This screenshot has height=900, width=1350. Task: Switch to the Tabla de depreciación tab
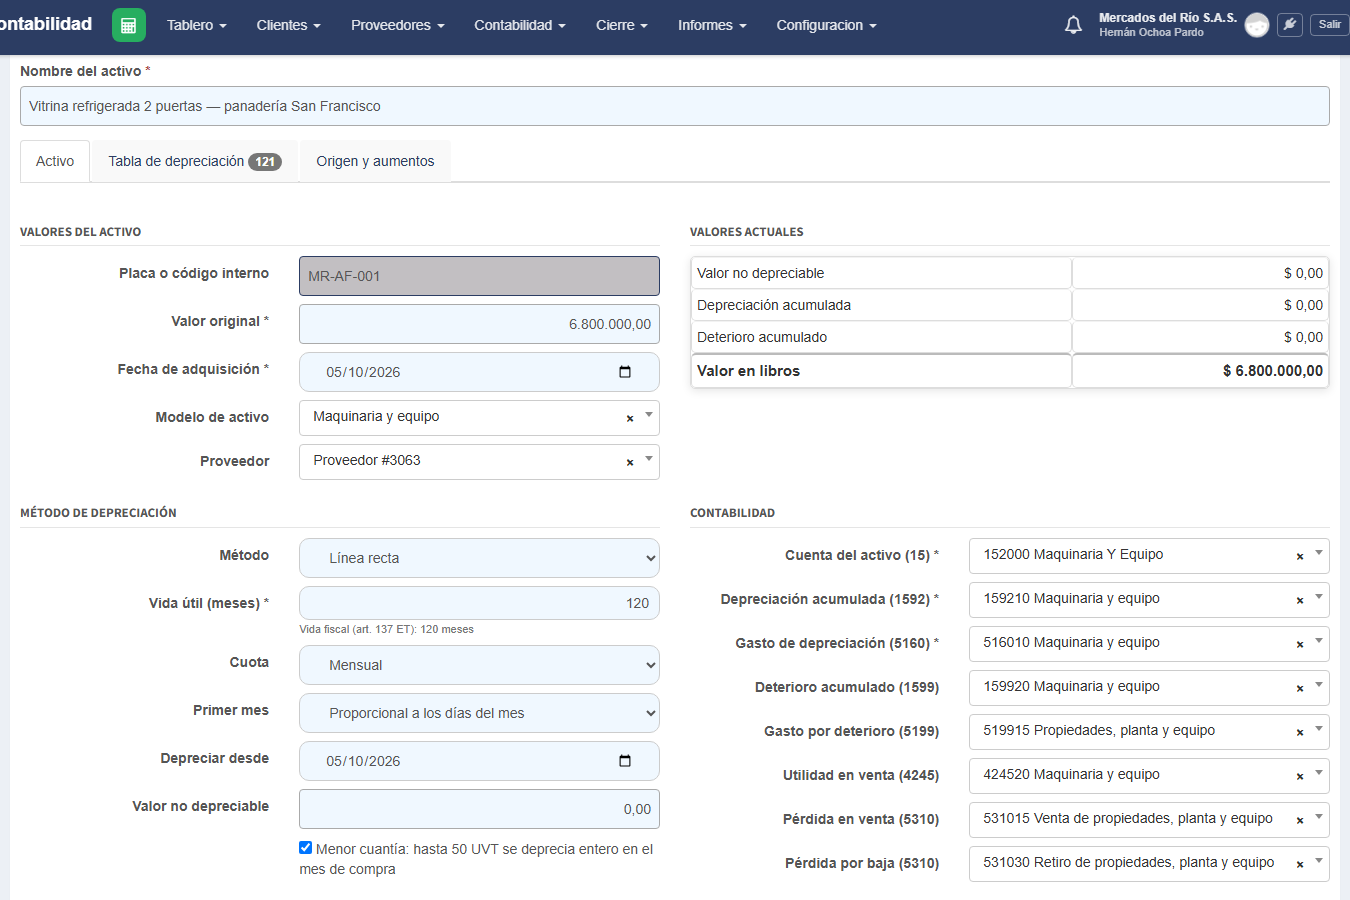[195, 161]
